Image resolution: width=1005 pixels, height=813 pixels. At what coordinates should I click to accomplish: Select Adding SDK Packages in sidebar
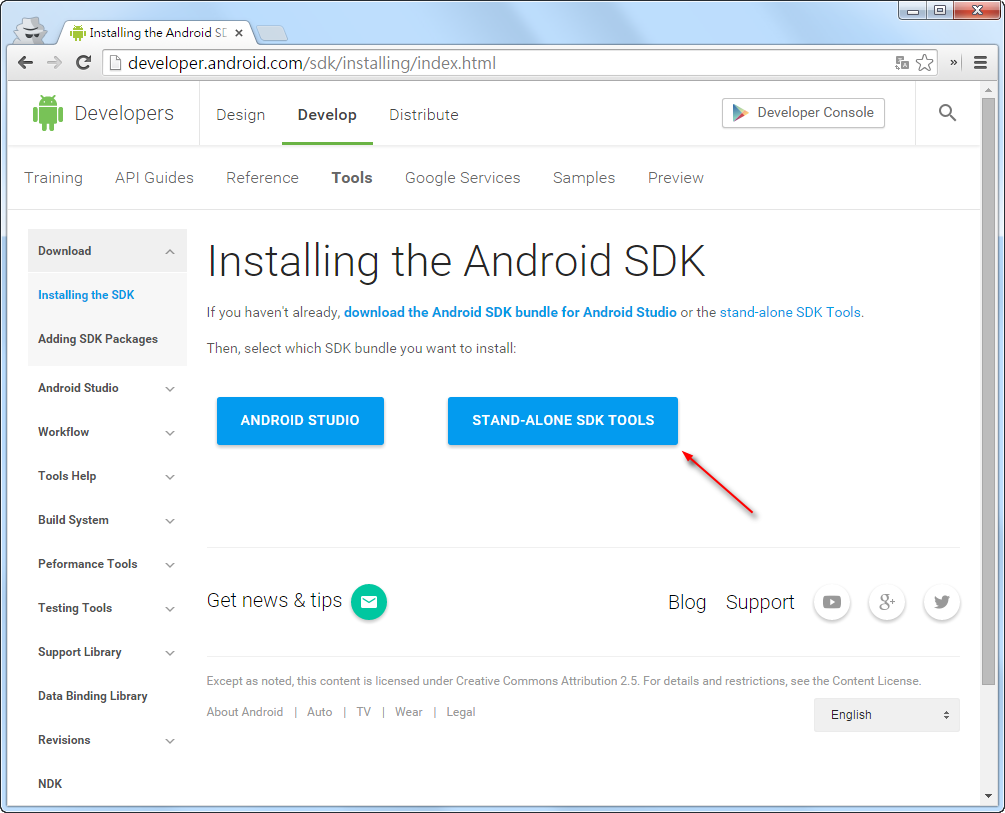97,339
